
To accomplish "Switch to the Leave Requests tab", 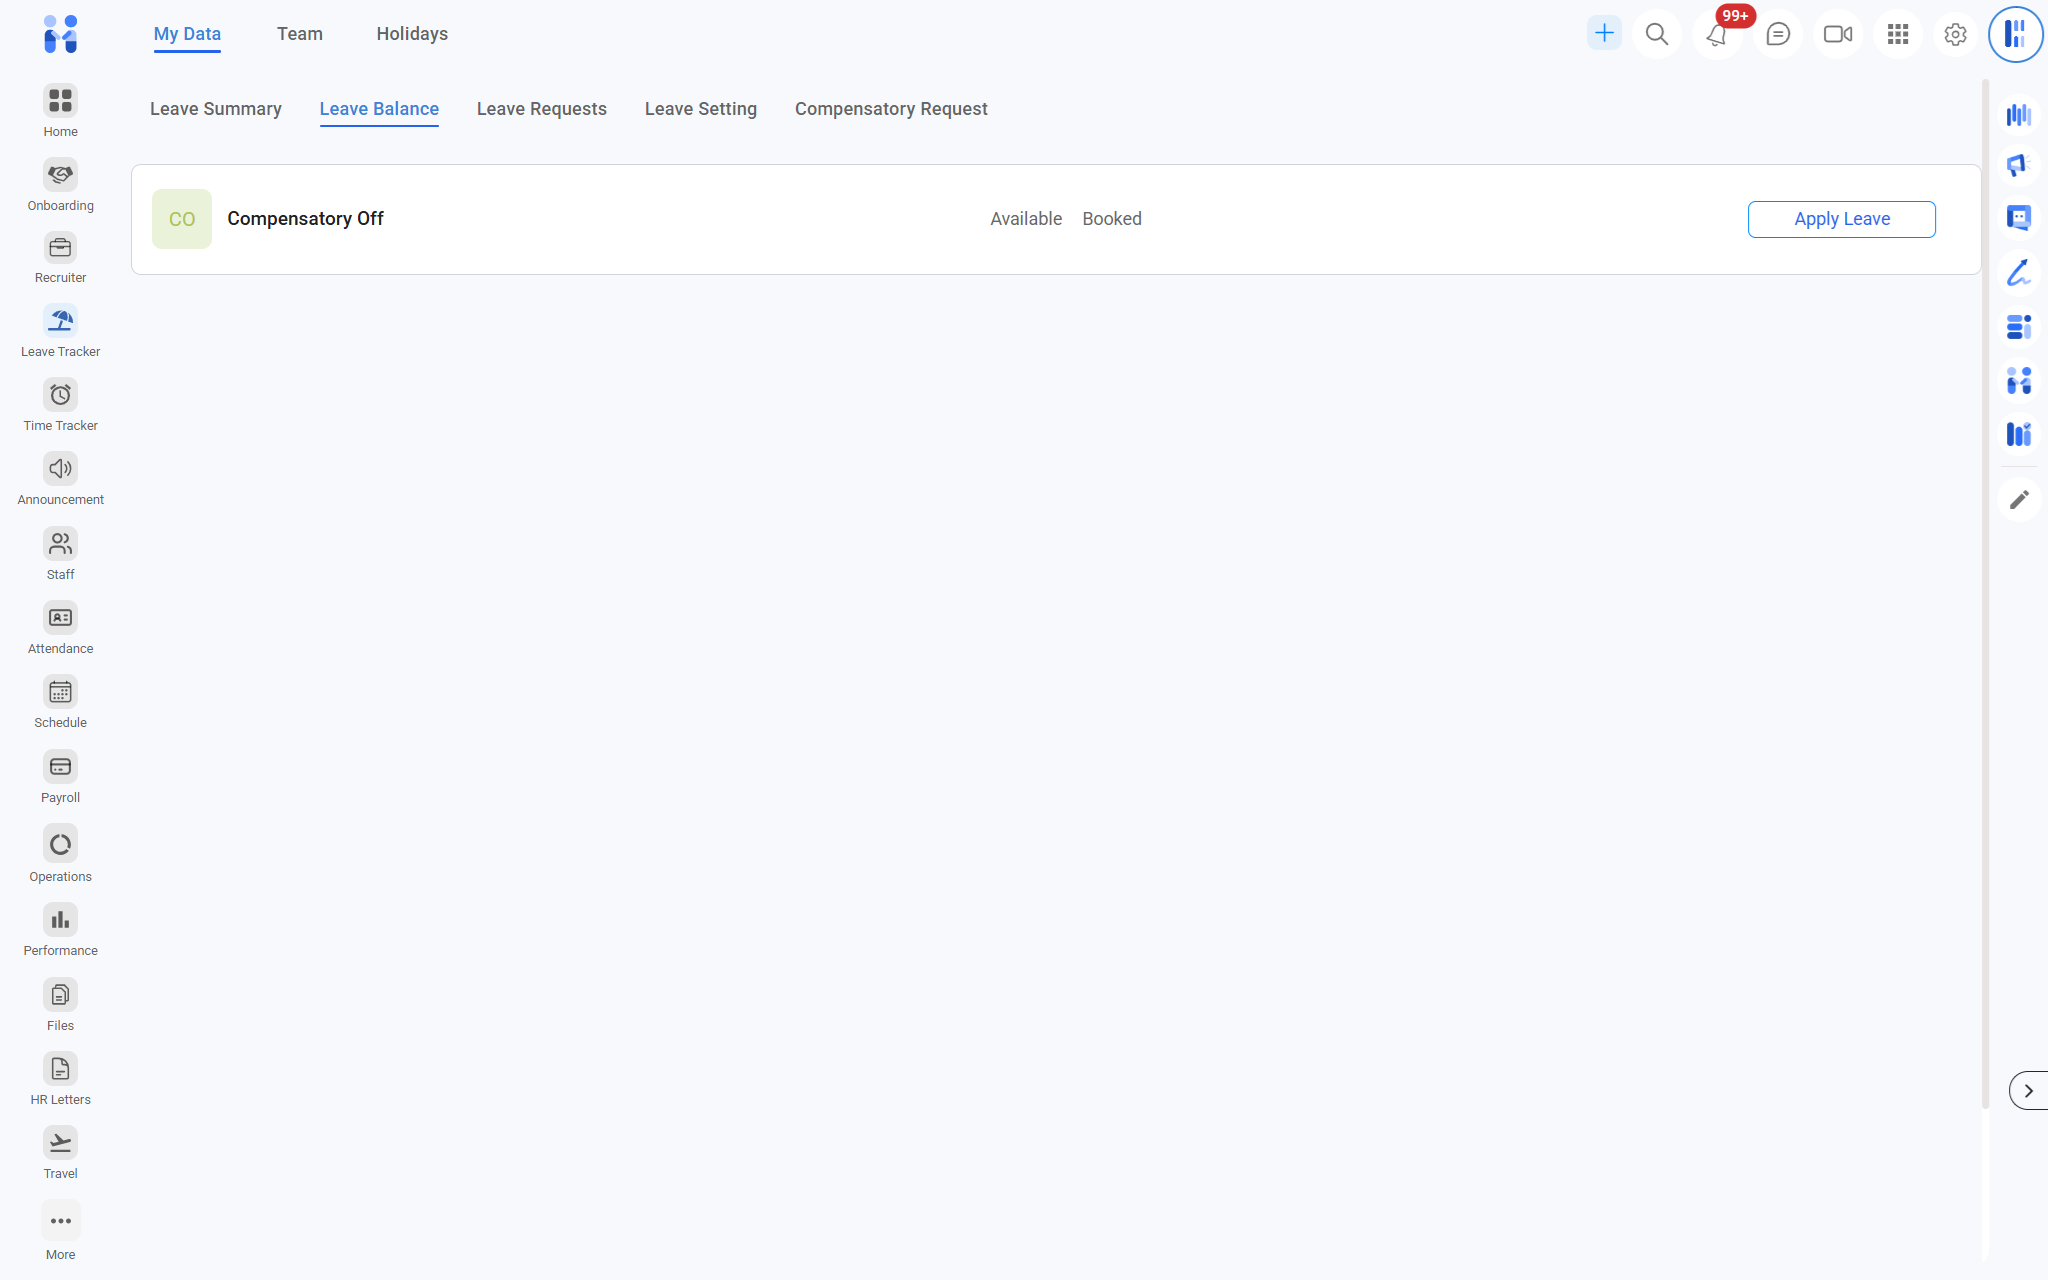I will coord(541,109).
